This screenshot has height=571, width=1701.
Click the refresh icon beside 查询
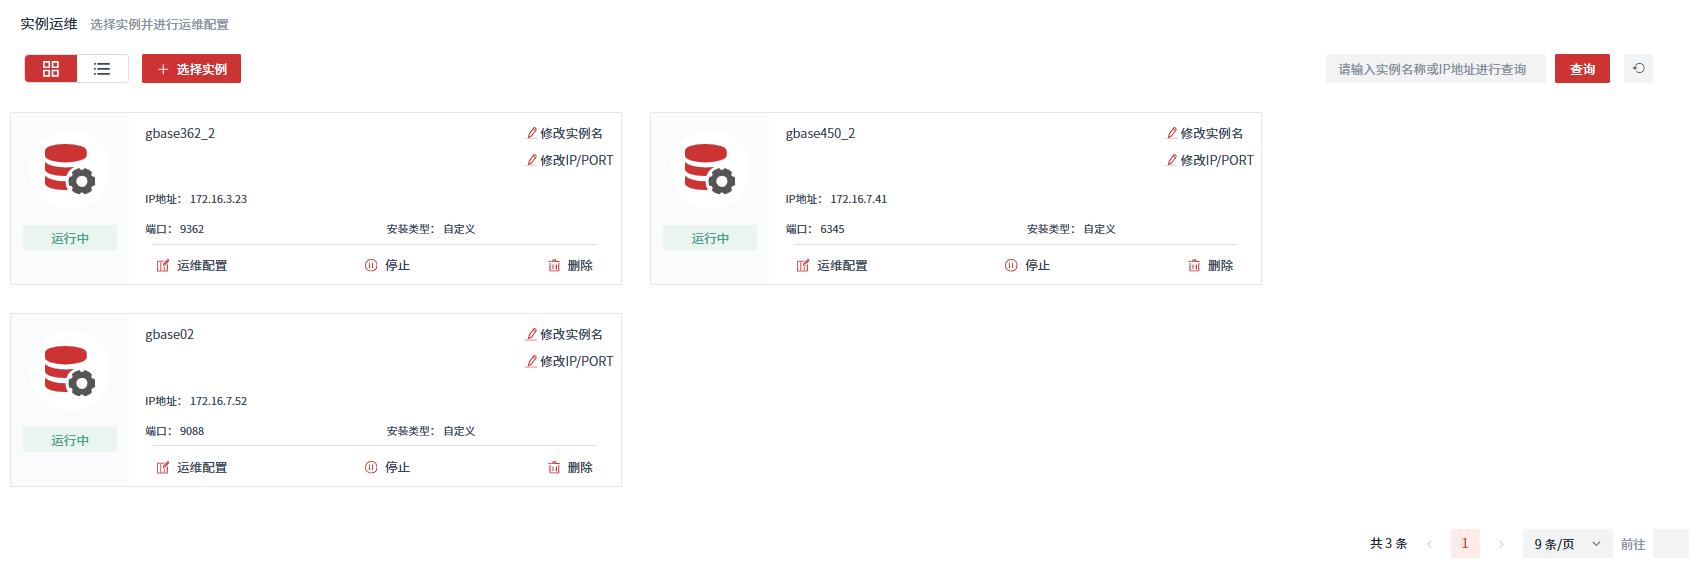(1638, 69)
